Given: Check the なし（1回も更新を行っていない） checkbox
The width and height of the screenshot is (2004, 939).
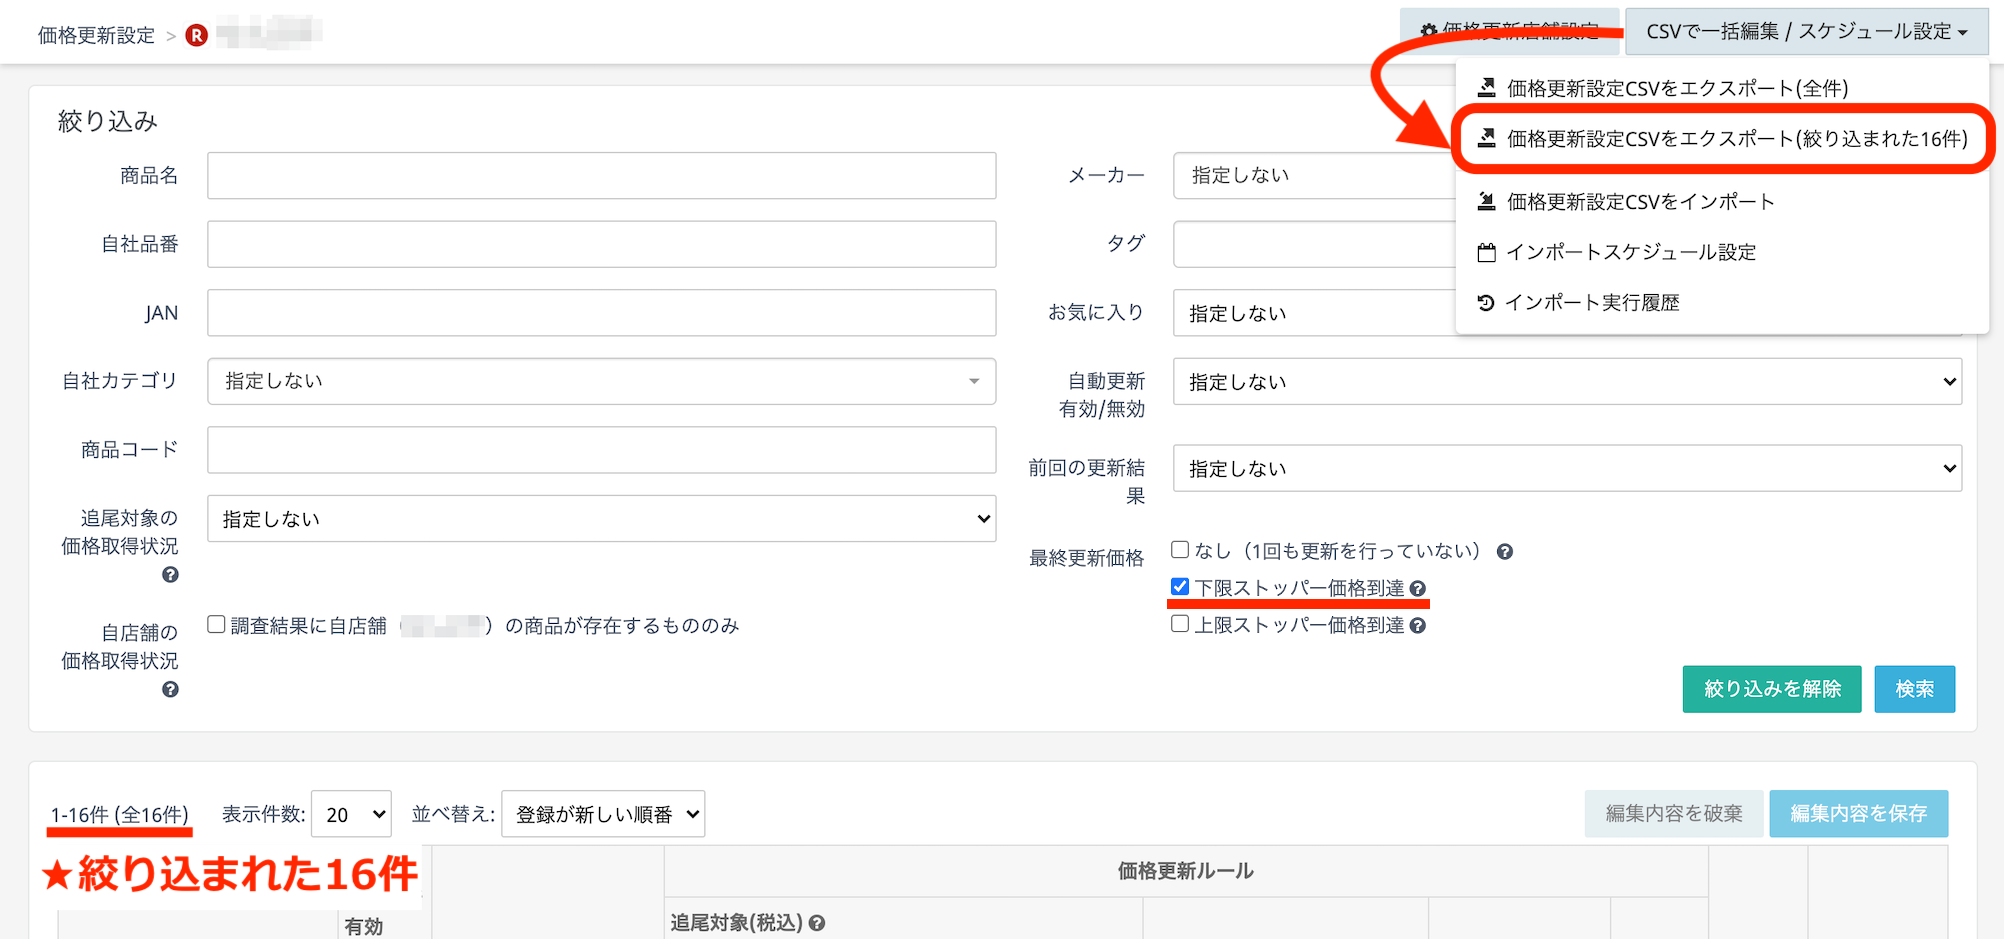Looking at the screenshot, I should click(x=1180, y=550).
